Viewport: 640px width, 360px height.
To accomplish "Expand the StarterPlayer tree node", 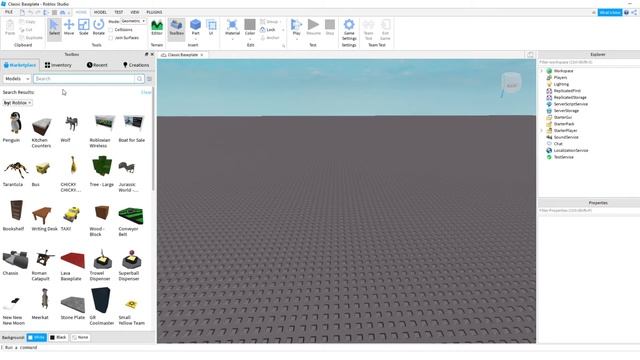I will point(542,131).
